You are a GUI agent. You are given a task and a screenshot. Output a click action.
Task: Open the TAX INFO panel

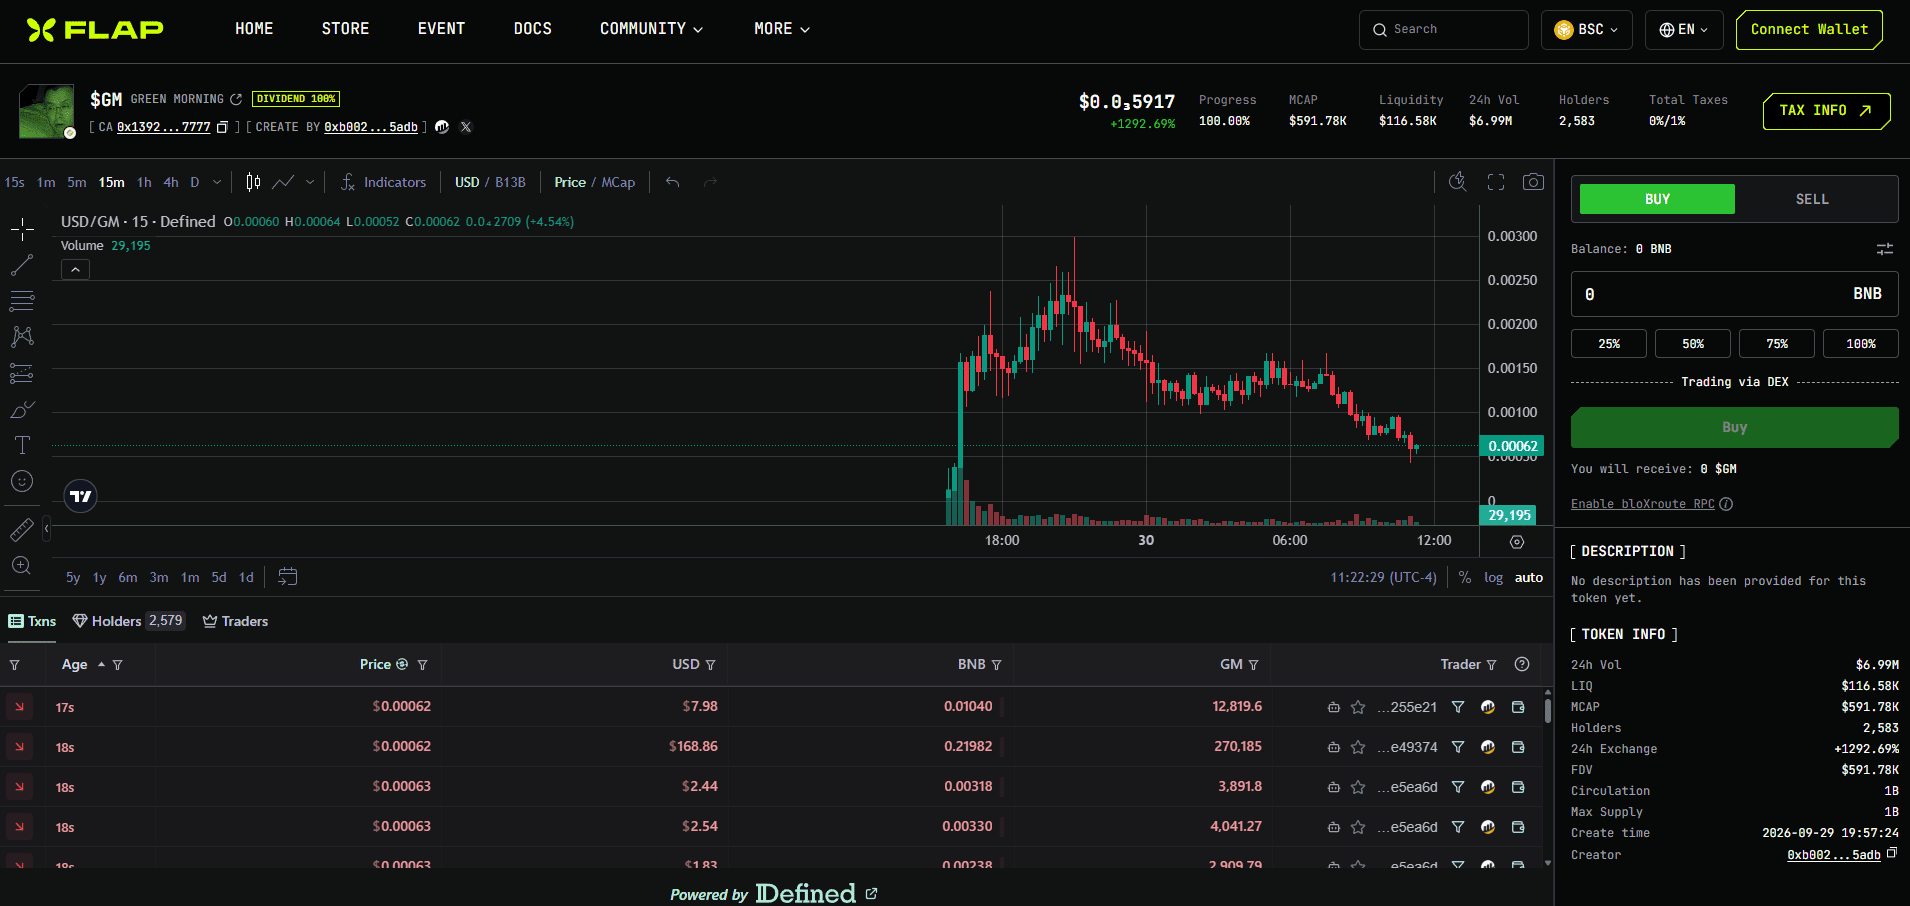click(x=1826, y=111)
